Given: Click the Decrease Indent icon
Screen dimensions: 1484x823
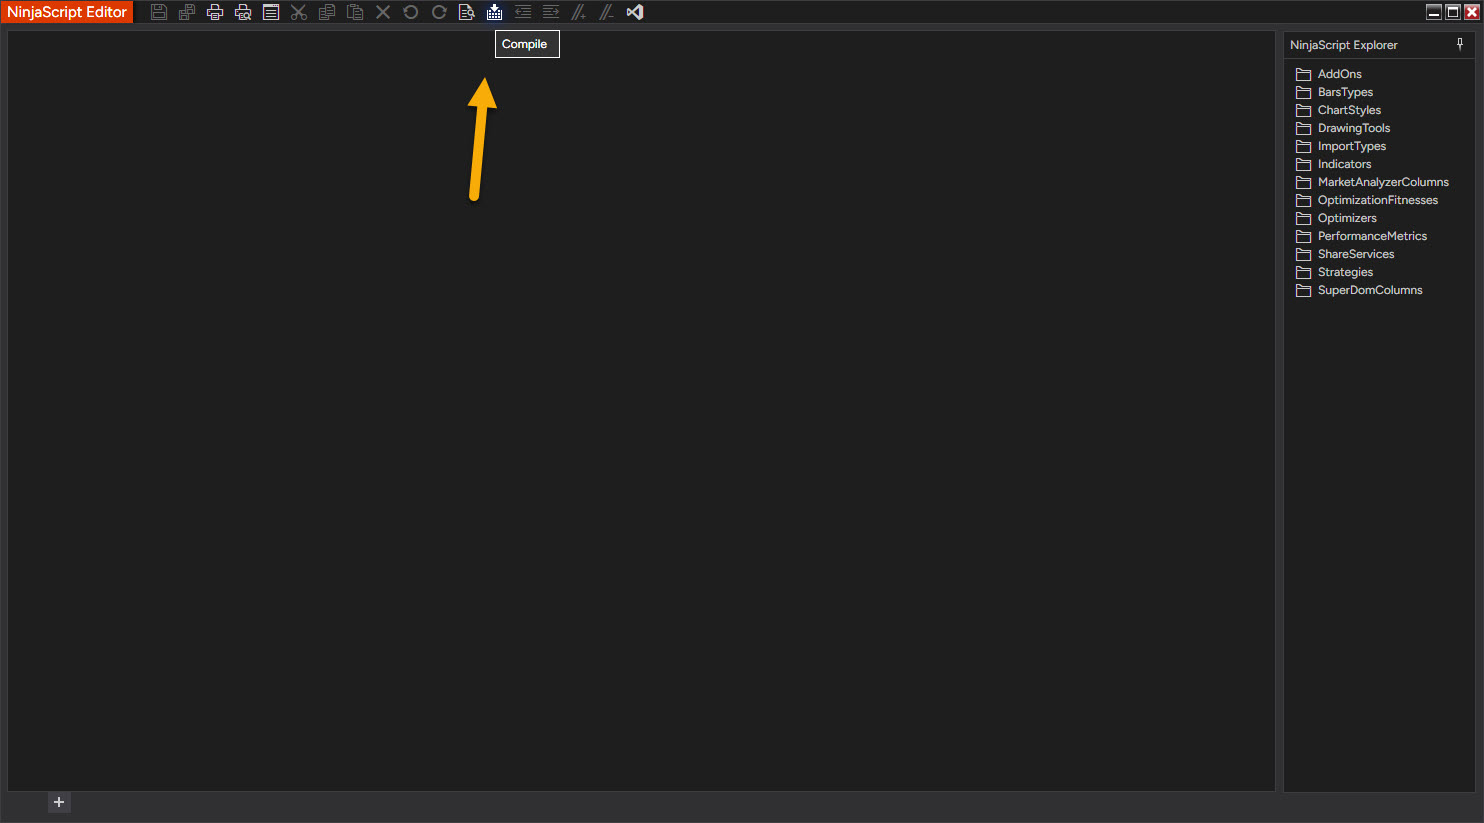Looking at the screenshot, I should [523, 12].
